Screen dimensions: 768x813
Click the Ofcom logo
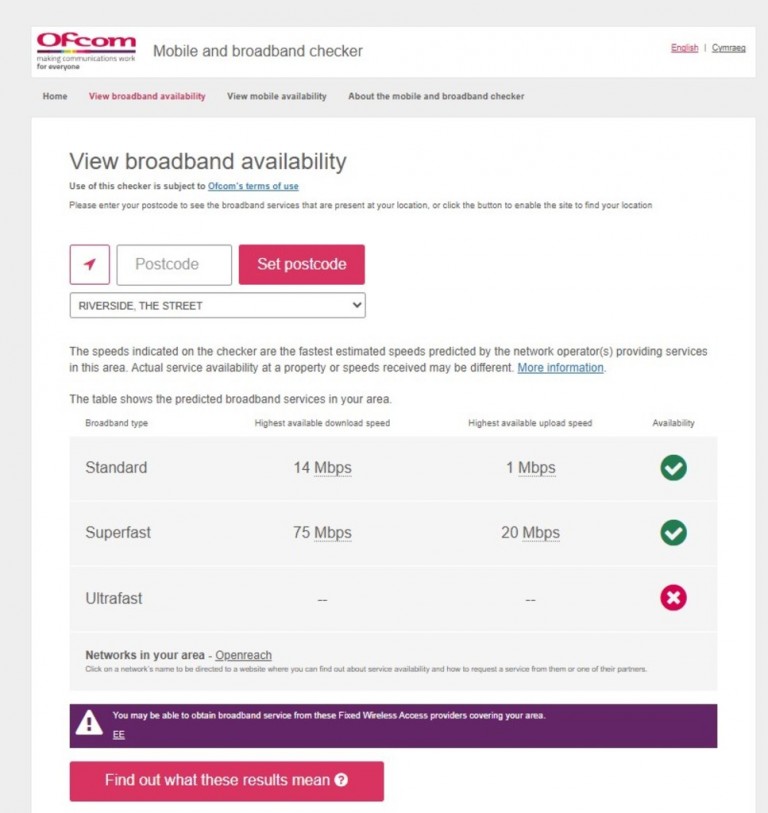[x=86, y=51]
